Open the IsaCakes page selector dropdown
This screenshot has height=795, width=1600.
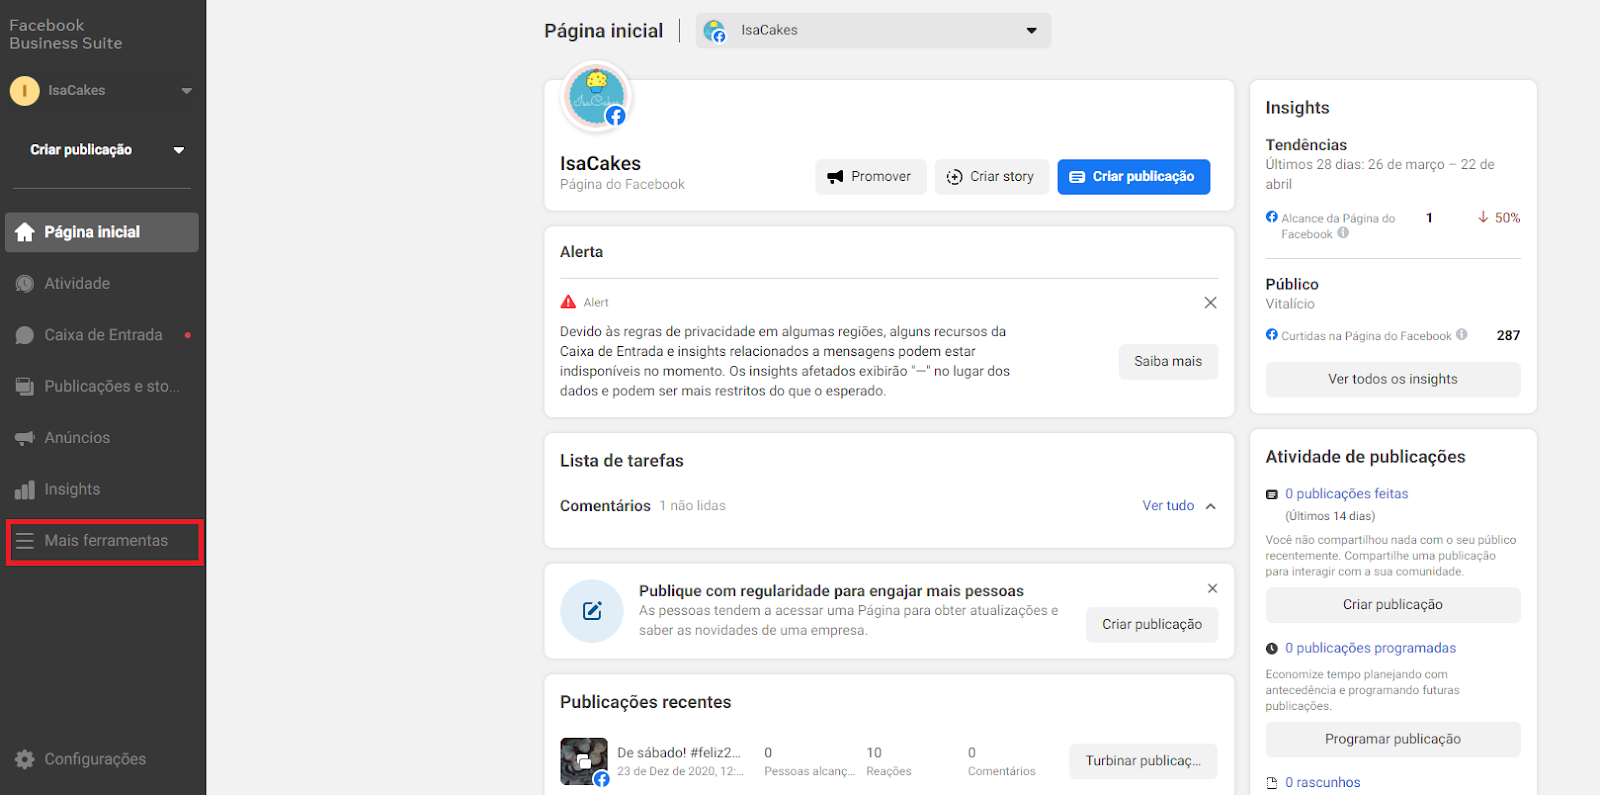pyautogui.click(x=873, y=31)
